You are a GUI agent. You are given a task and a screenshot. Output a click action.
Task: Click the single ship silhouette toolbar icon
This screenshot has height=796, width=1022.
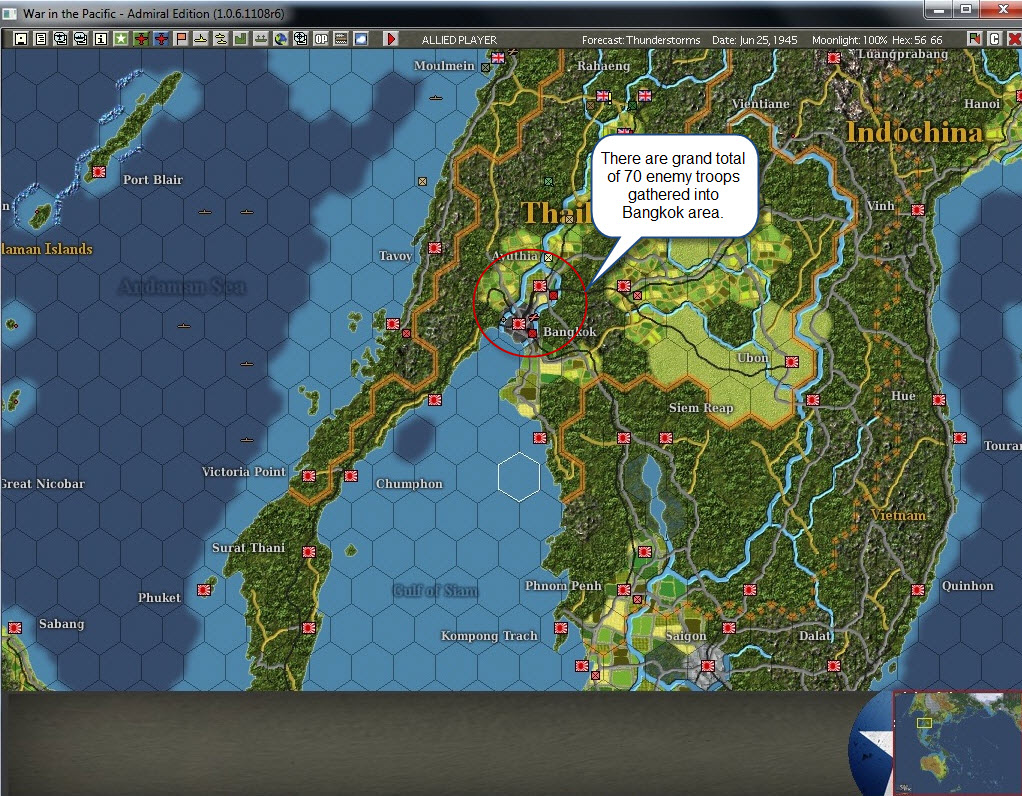(x=201, y=39)
